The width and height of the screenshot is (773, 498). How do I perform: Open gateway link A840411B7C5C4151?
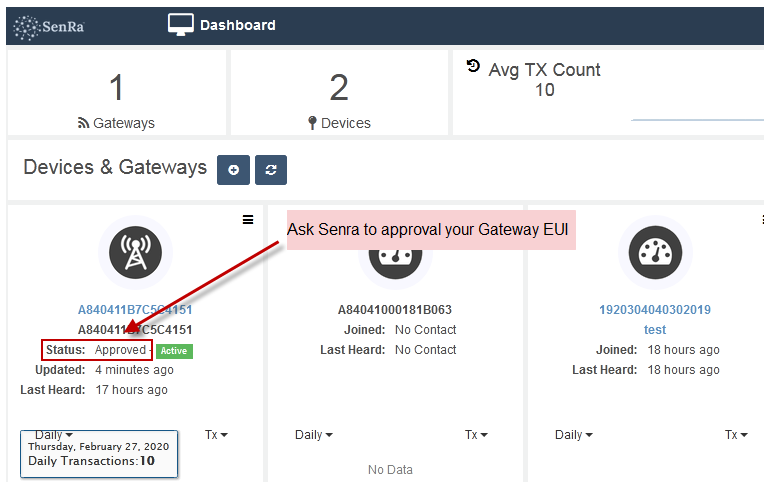(135, 310)
